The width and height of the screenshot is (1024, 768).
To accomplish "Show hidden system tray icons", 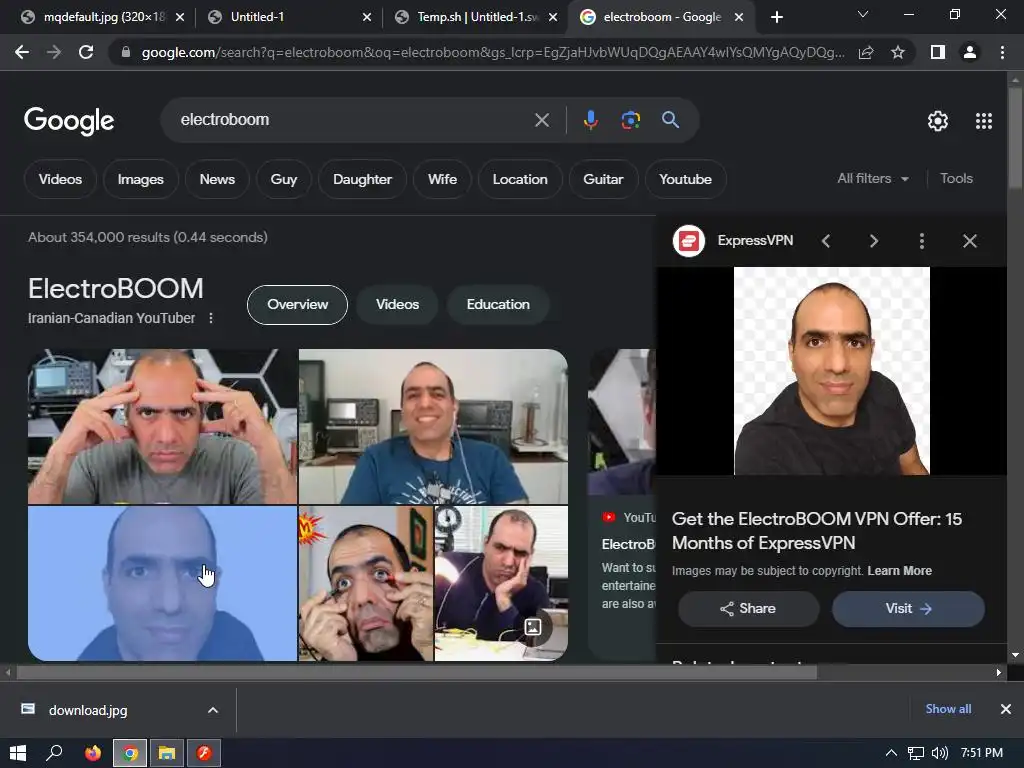I will 891,753.
